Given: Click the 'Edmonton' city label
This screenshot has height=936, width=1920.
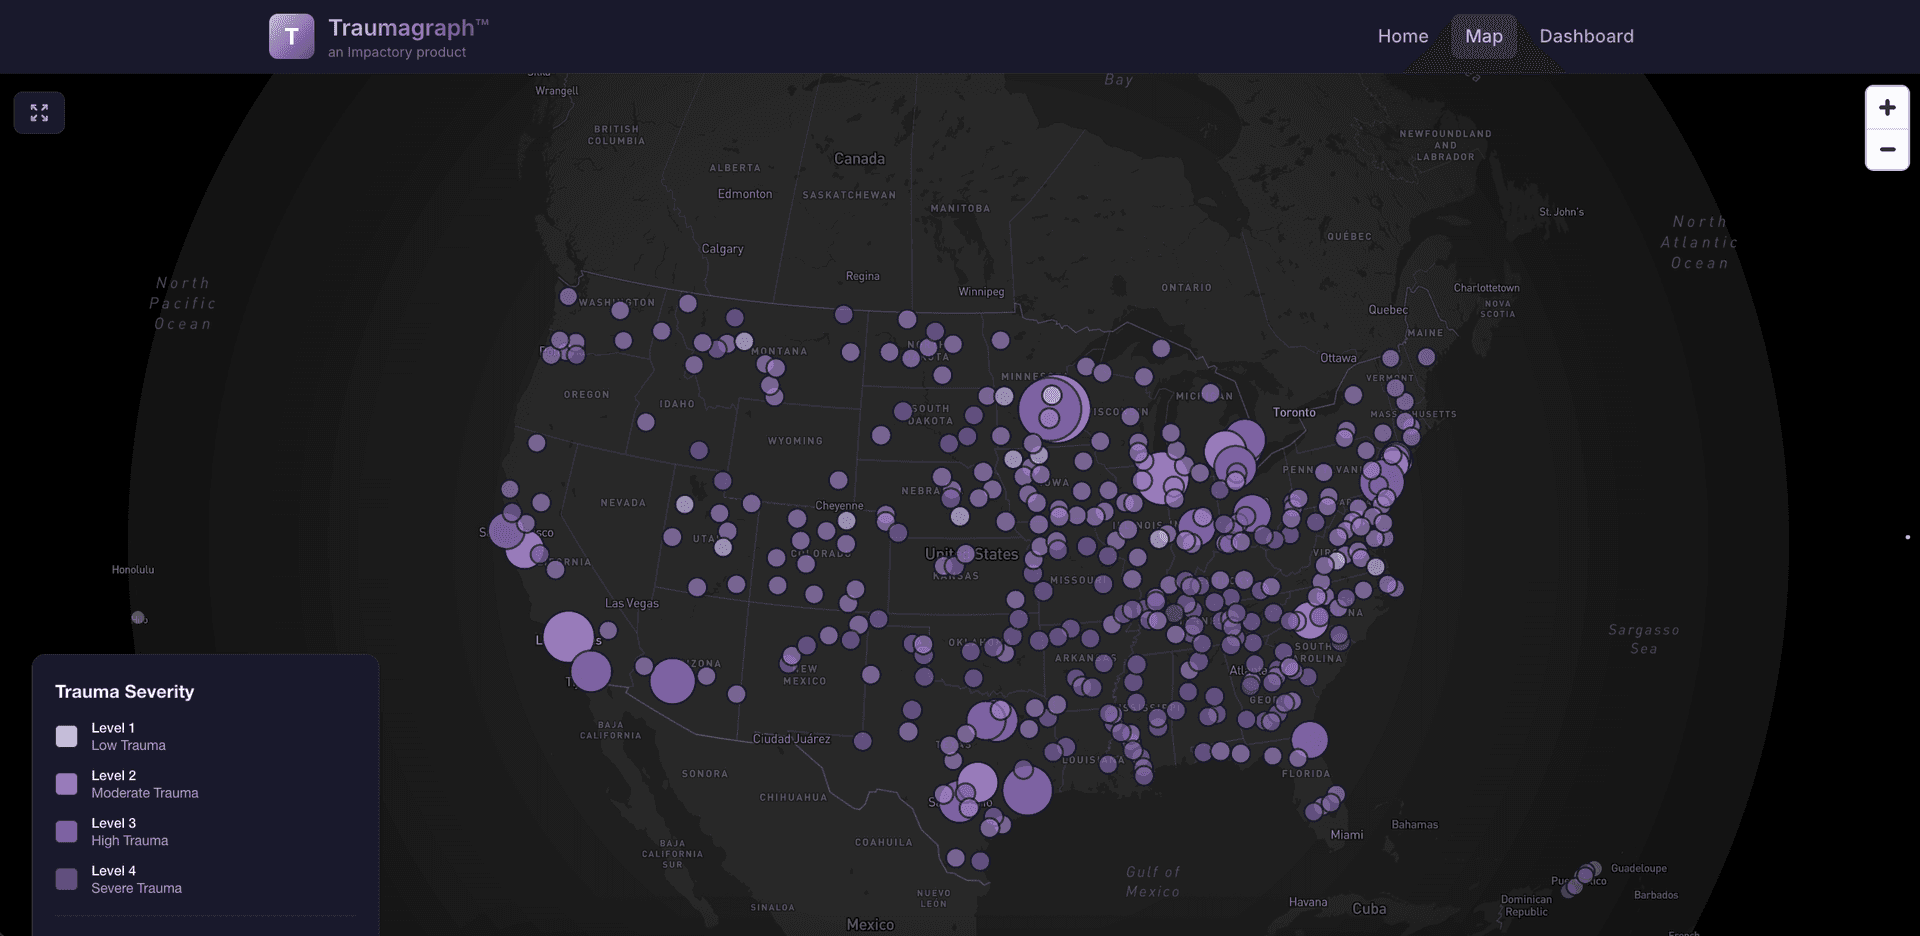Looking at the screenshot, I should (745, 194).
